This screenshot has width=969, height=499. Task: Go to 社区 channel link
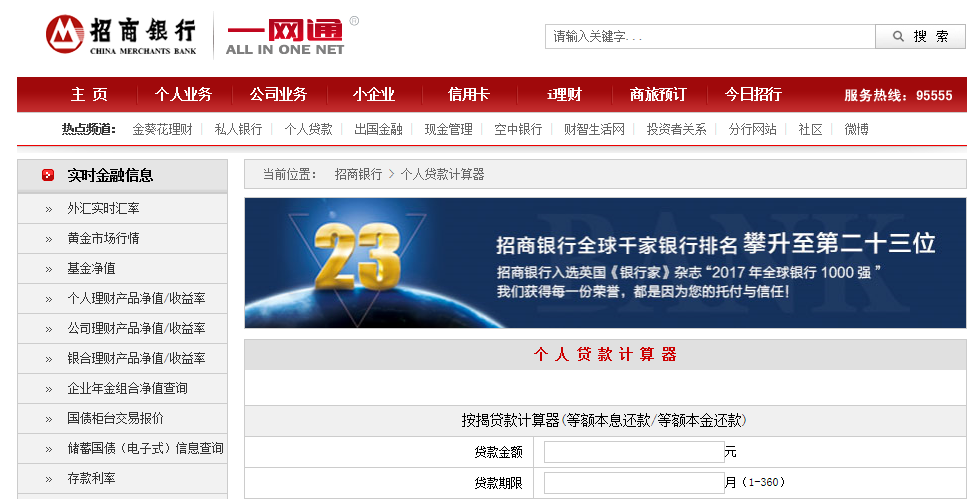tap(811, 129)
